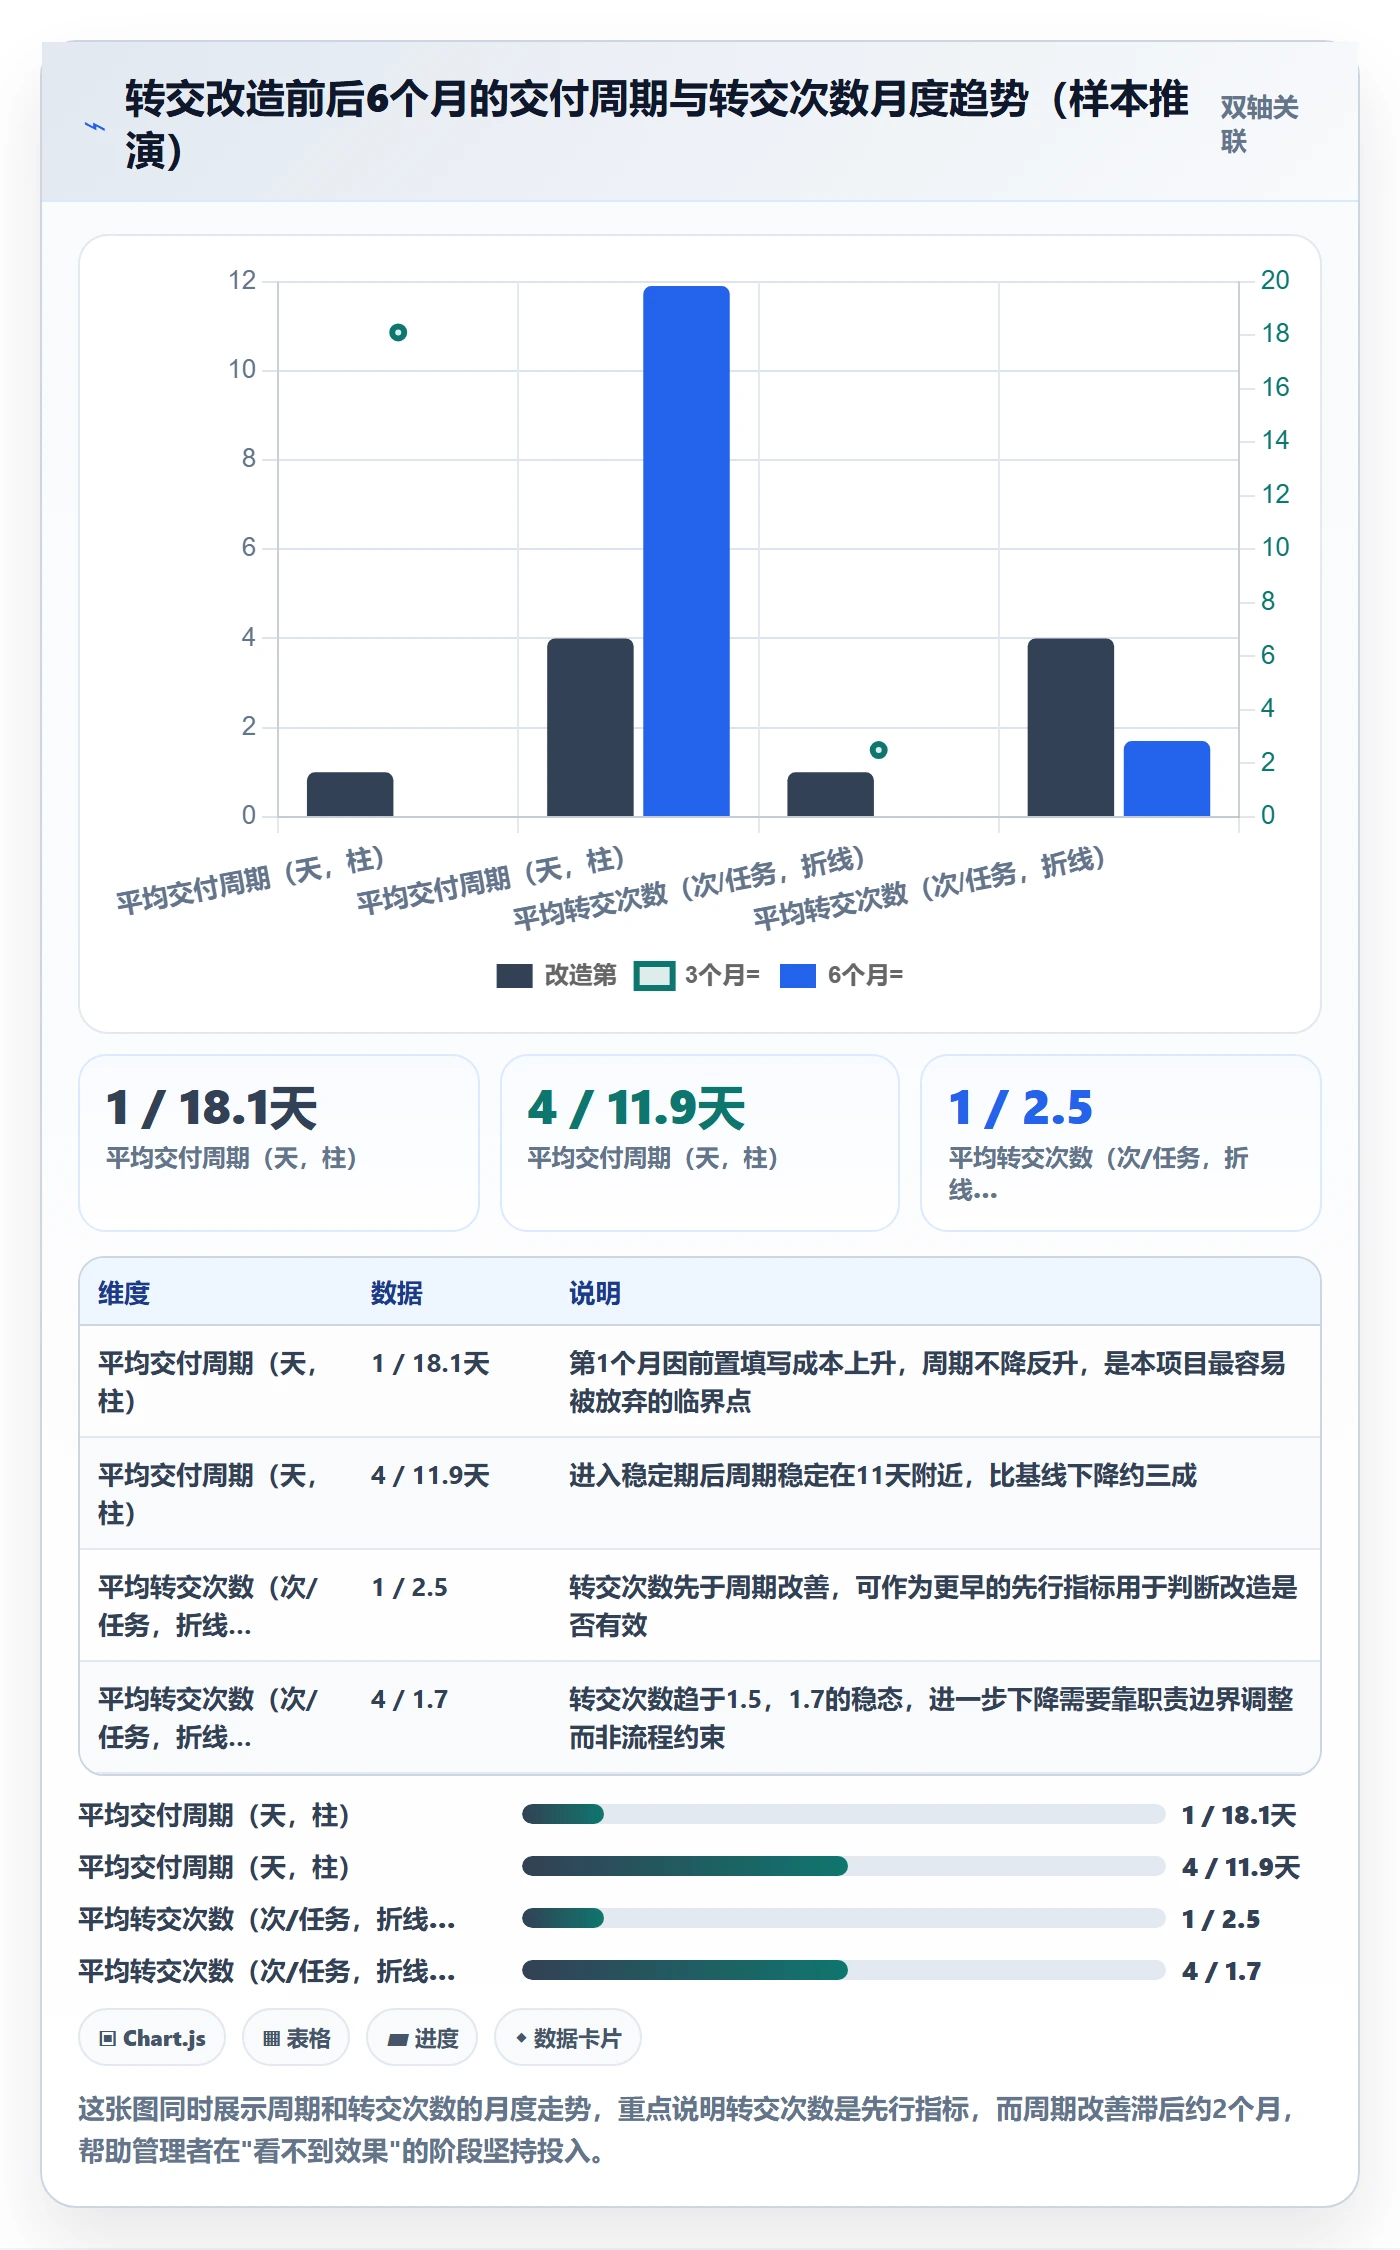This screenshot has height=2250, width=1400.
Task: Toggle the 改造第 legend swatch
Action: 514,976
